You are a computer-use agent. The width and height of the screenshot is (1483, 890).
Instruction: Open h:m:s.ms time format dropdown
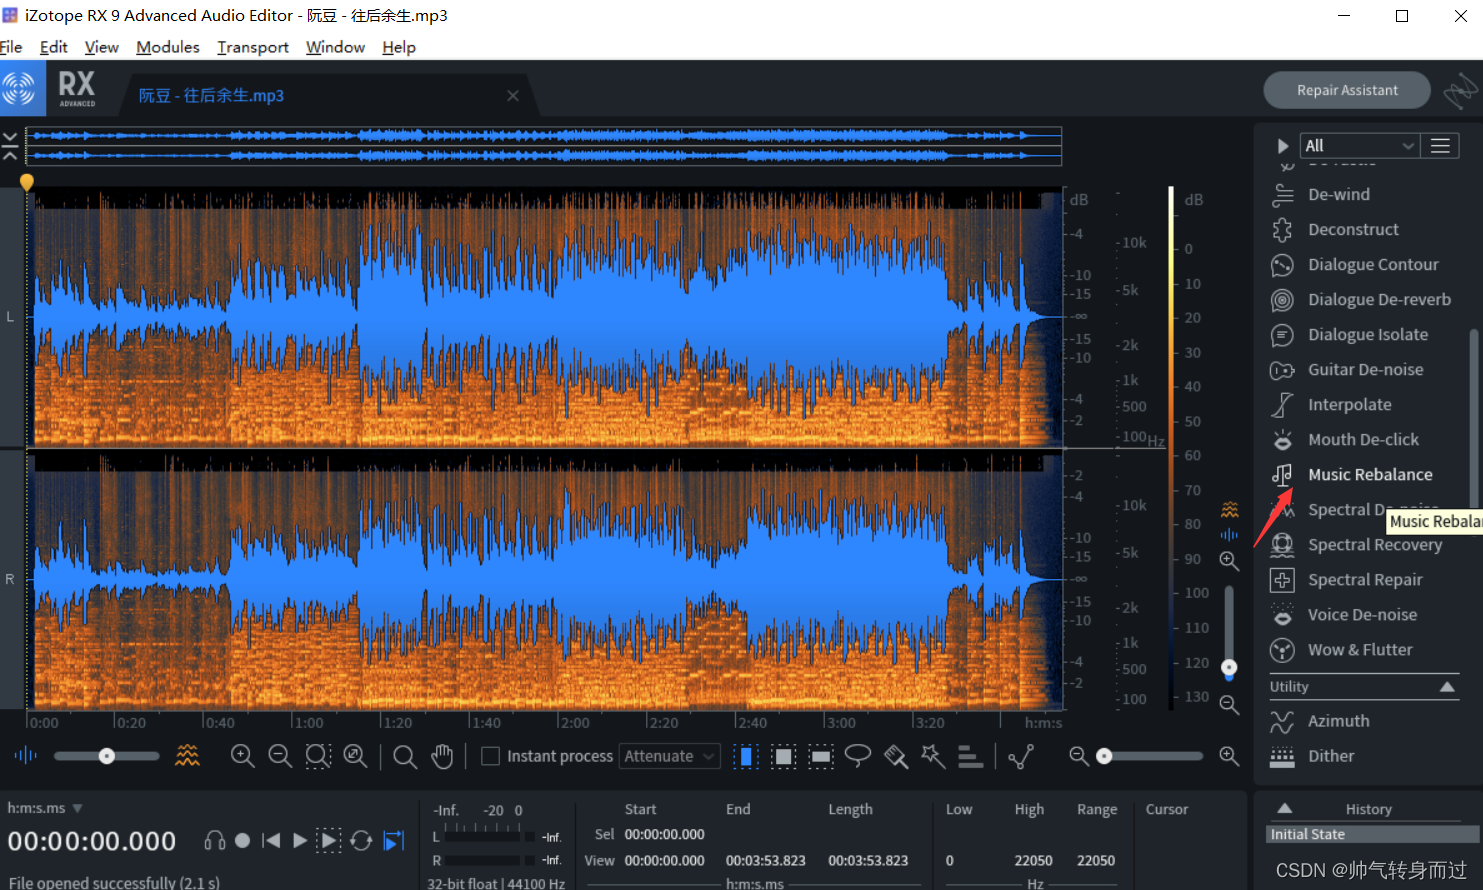[x=45, y=808]
